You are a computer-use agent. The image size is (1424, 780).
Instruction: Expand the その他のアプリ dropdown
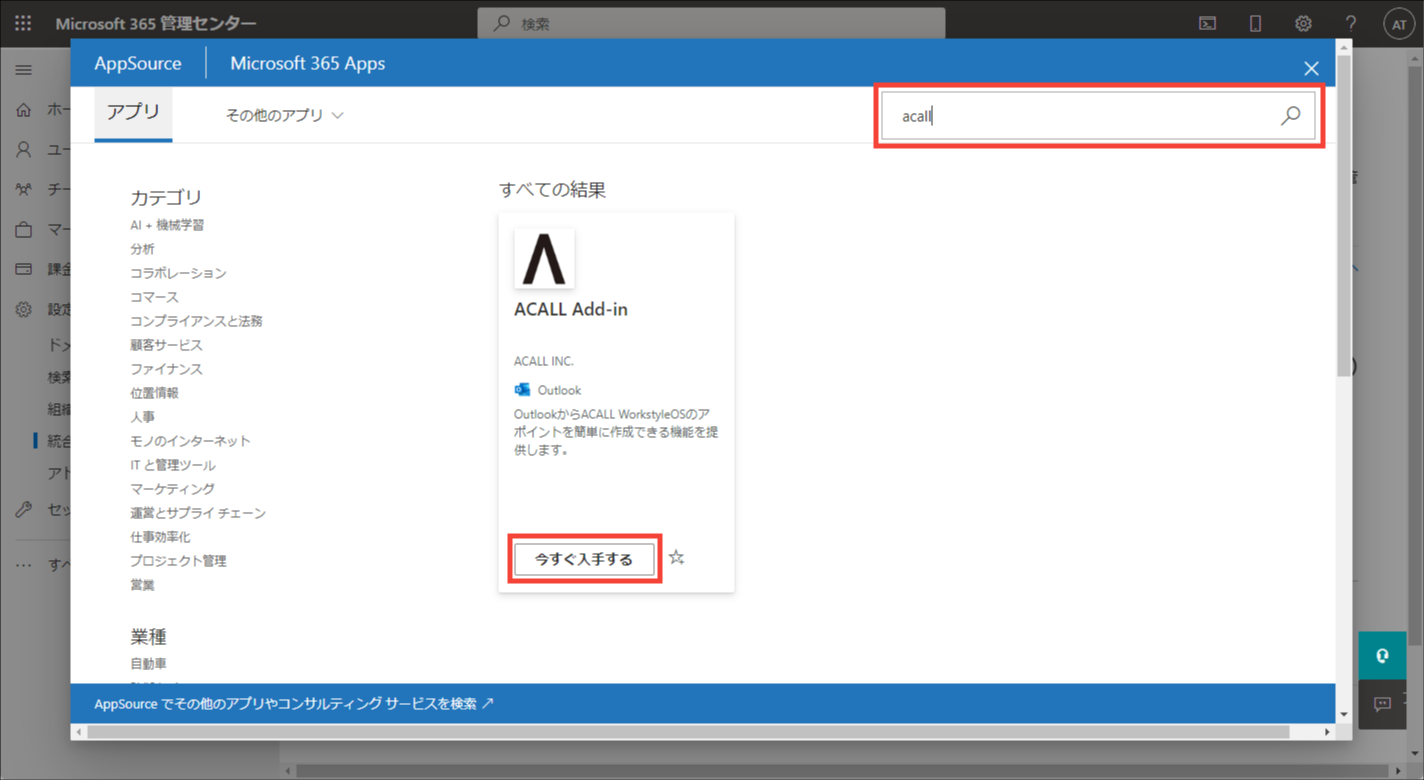(284, 116)
